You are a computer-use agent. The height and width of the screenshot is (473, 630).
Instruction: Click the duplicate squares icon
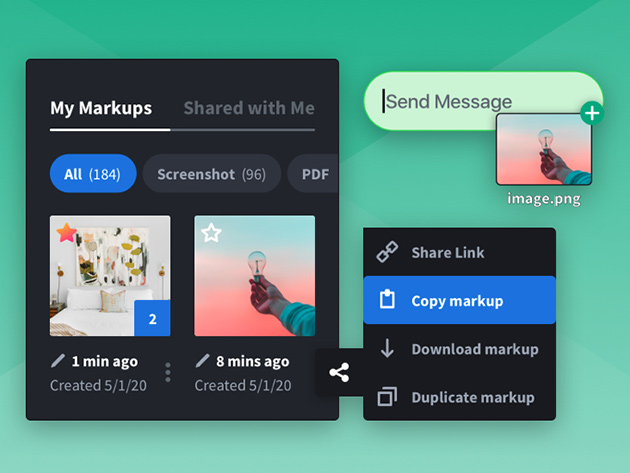pyautogui.click(x=387, y=397)
